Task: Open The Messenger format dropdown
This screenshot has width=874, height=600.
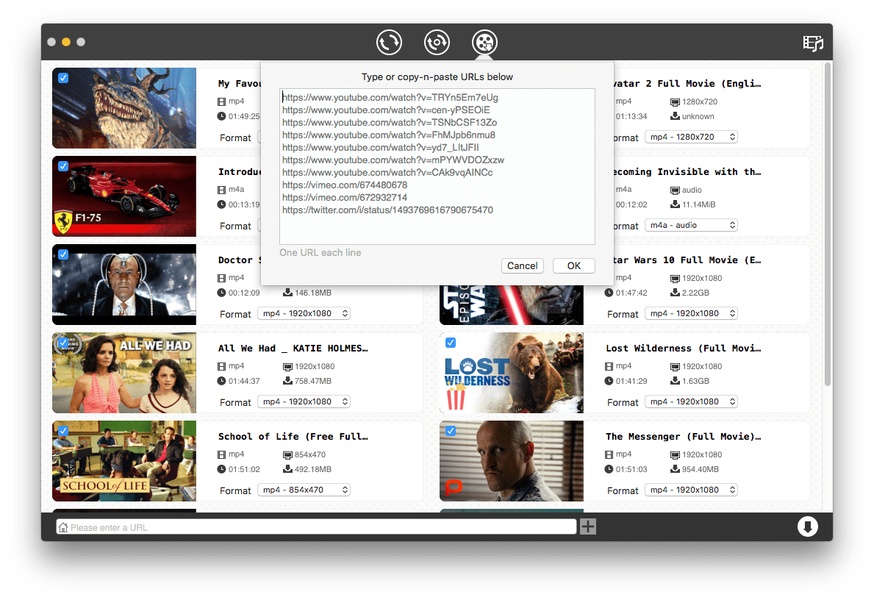Action: point(691,489)
